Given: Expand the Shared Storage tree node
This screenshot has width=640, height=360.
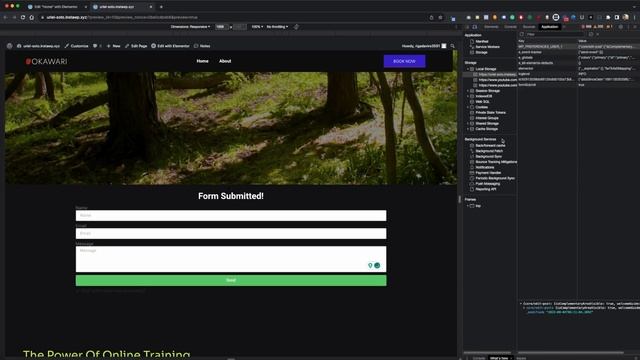Looking at the screenshot, I should click(x=468, y=124).
